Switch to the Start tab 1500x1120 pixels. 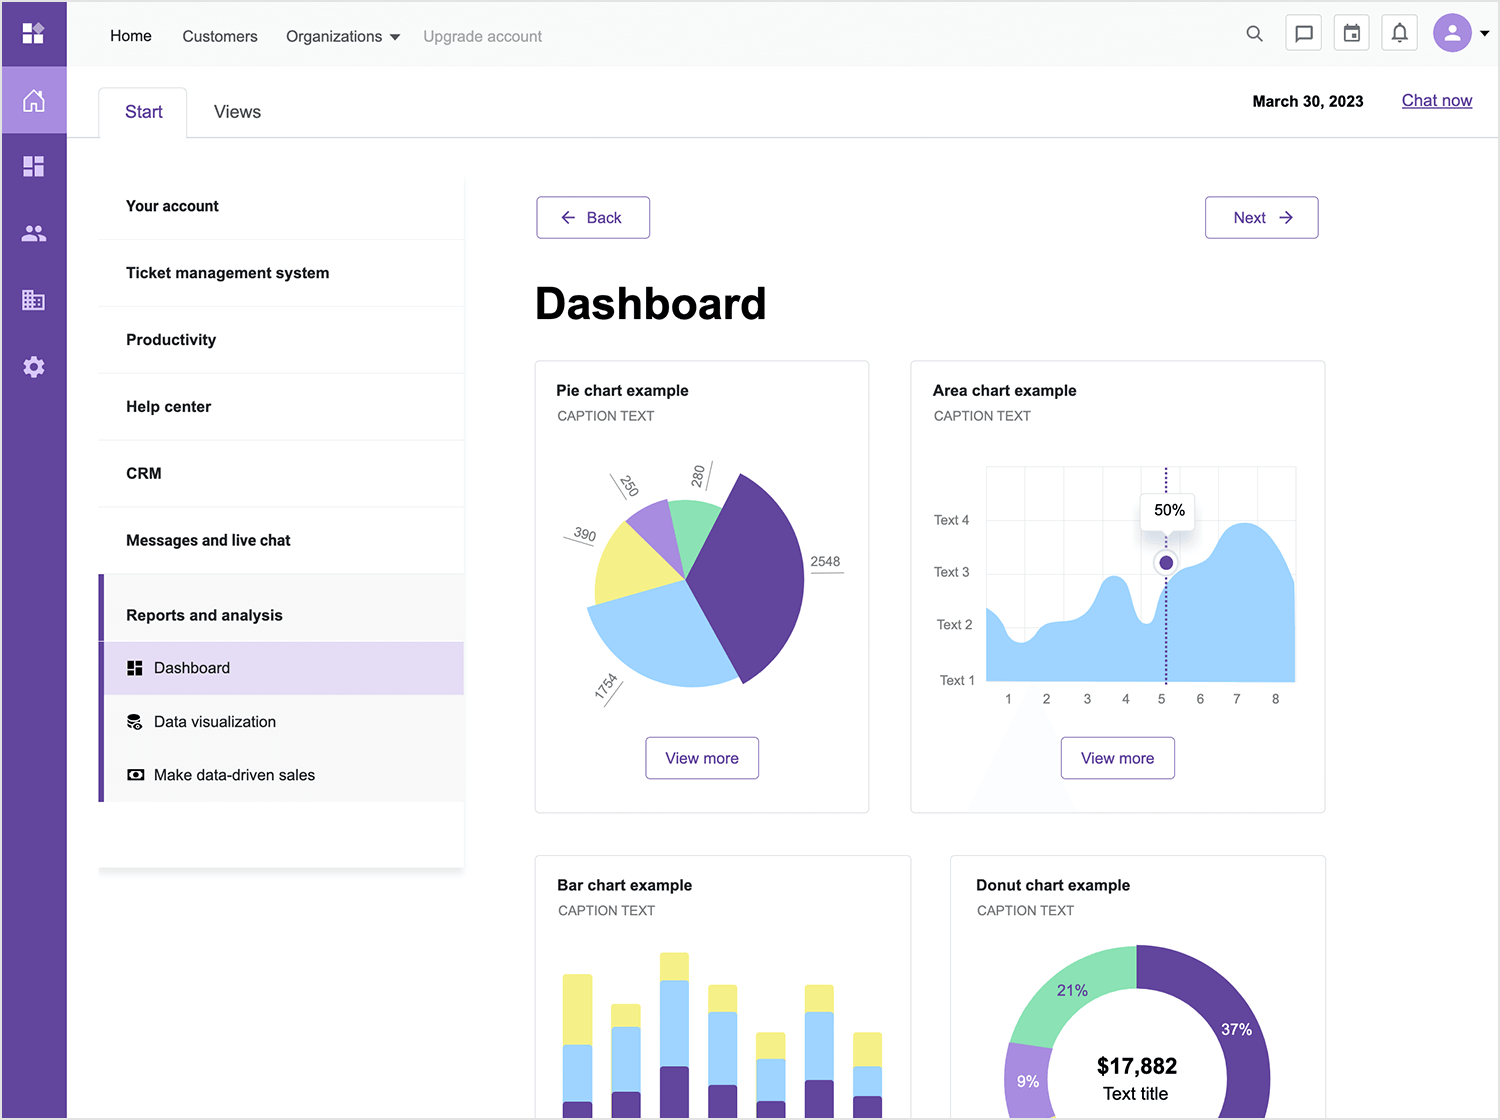tap(143, 112)
